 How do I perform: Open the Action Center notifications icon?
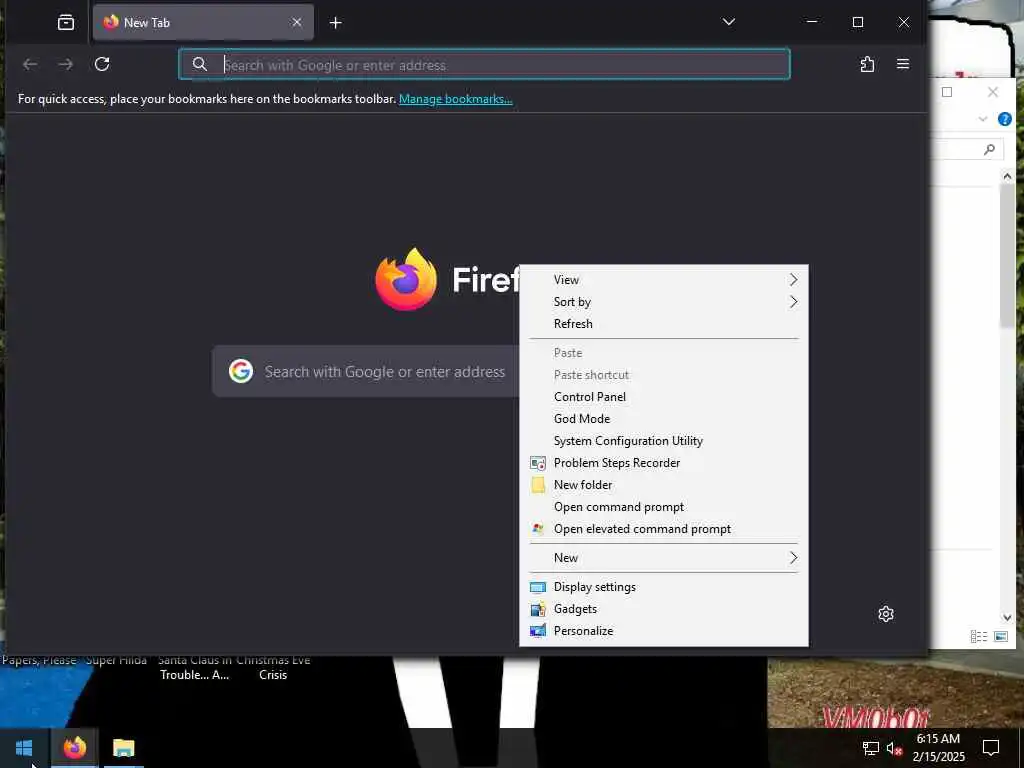coord(991,748)
